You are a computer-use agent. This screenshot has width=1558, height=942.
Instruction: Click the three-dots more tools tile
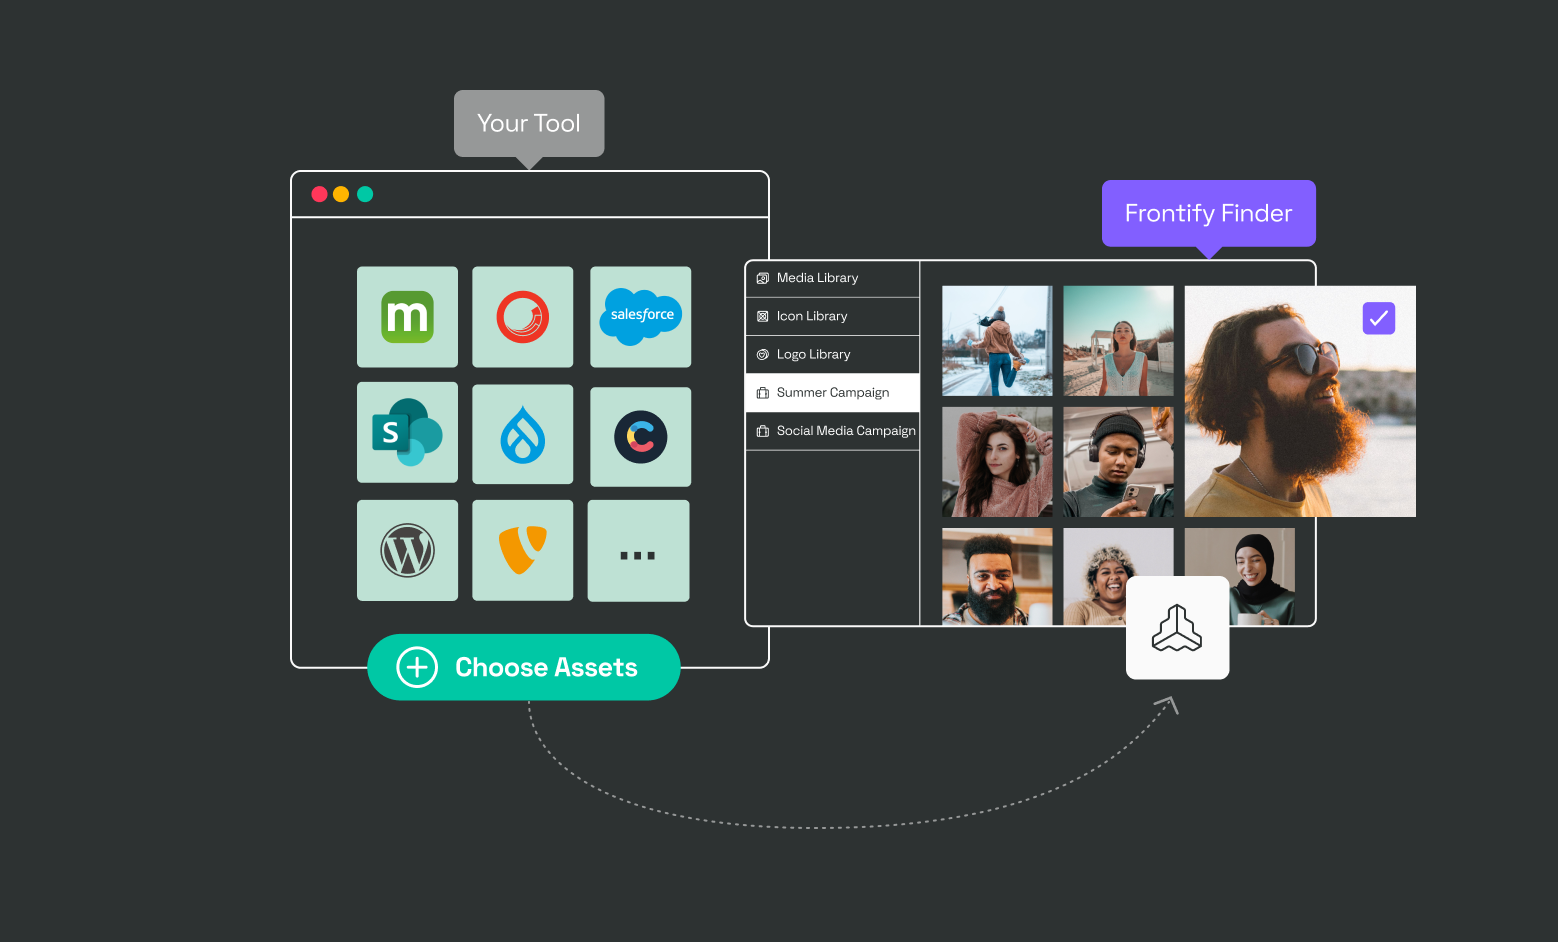[638, 551]
